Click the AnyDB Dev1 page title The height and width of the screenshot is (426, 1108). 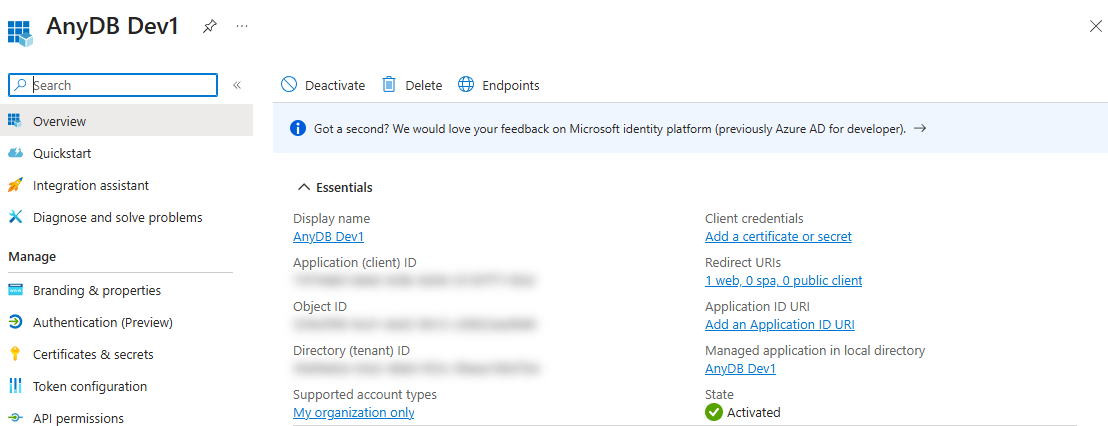point(112,26)
